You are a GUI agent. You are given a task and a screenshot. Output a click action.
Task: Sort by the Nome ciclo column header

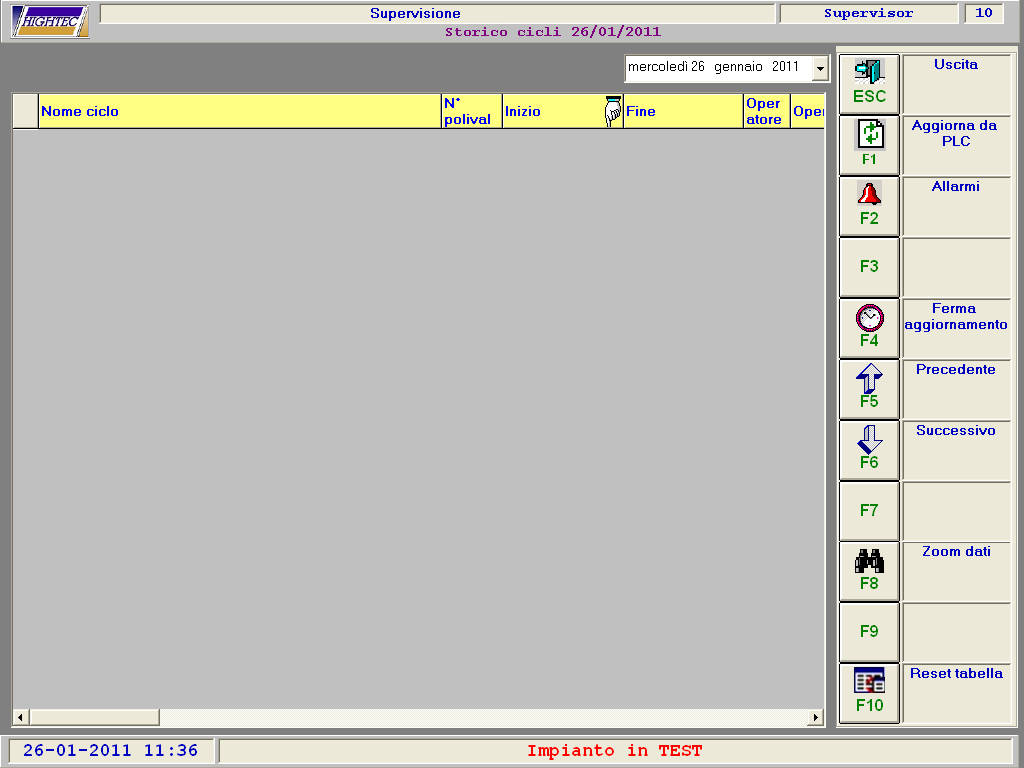pyautogui.click(x=240, y=111)
